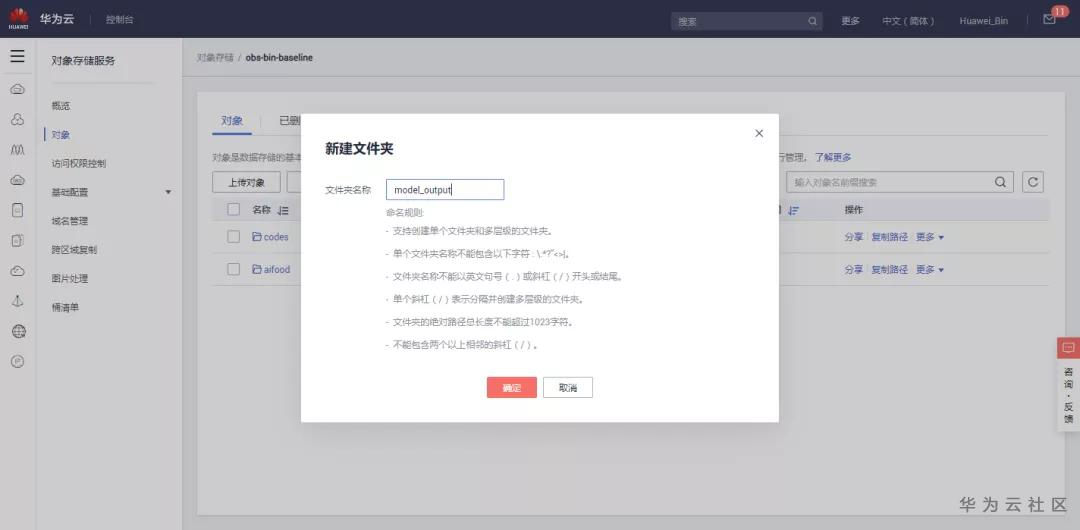Focus the 文件夹名称 input field
The height and width of the screenshot is (530, 1080).
(x=445, y=190)
